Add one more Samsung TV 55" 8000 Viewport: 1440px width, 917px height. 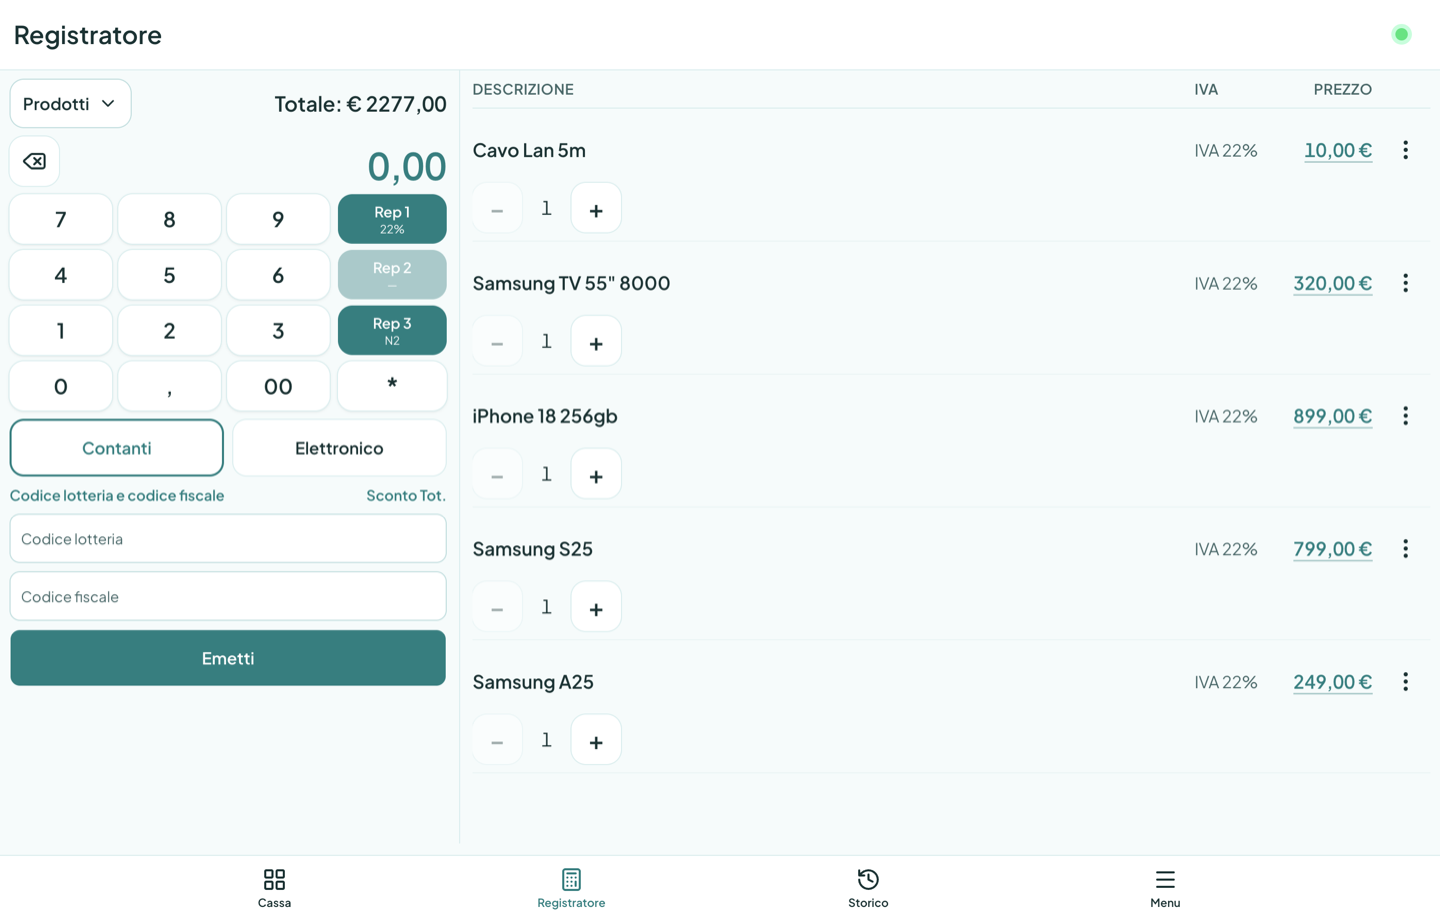pyautogui.click(x=596, y=341)
